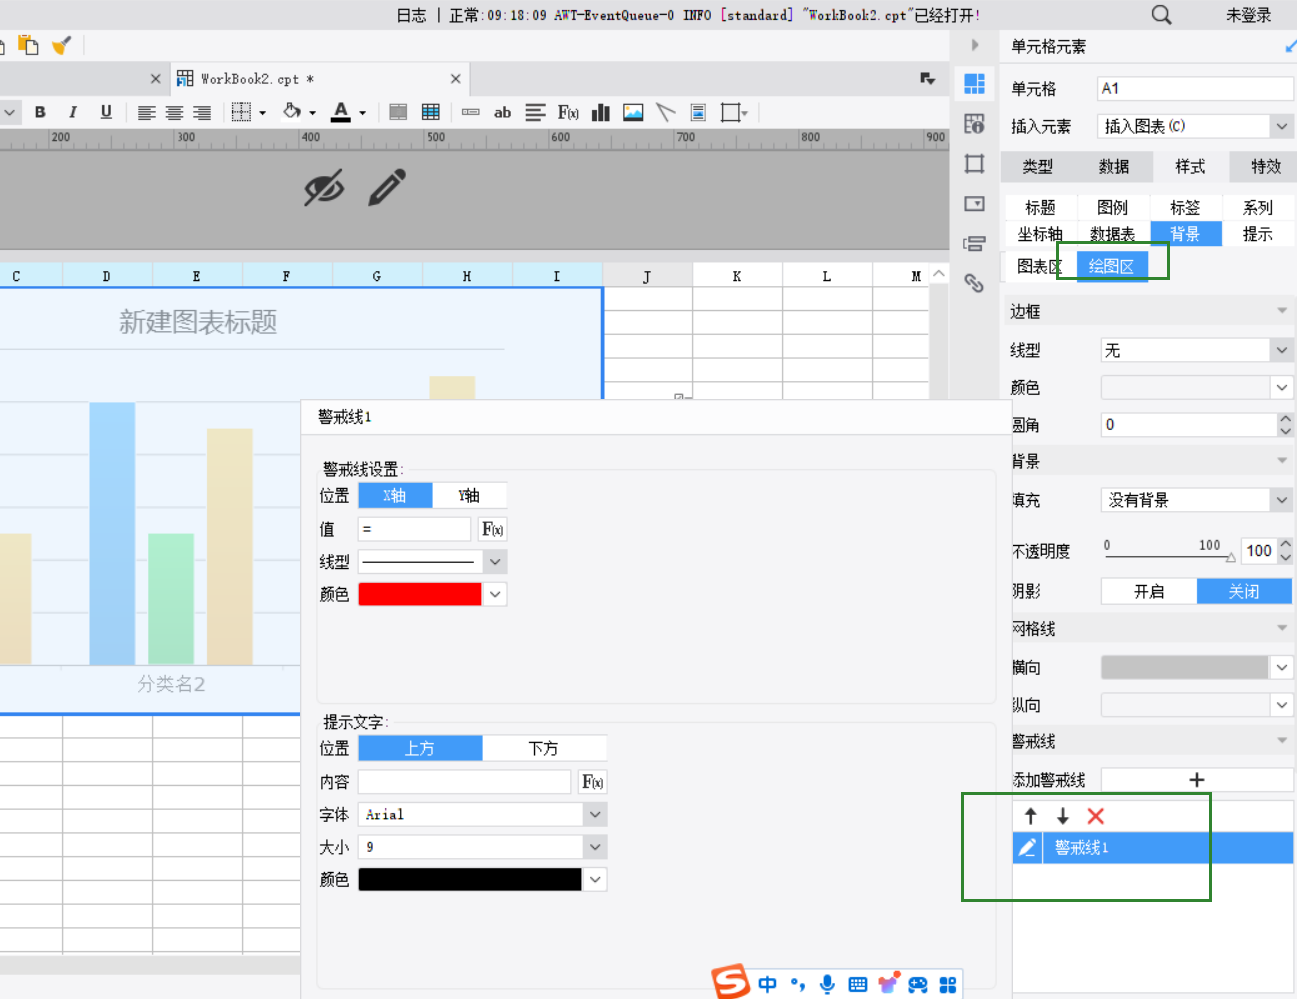Open the condition attributes sidebar icon
The width and height of the screenshot is (1297, 999).
pos(974,244)
